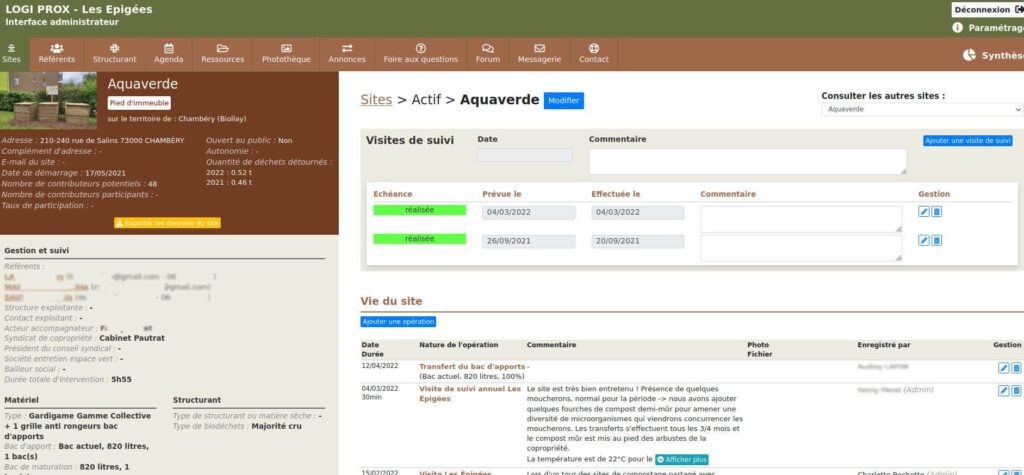
Task: Click the edit pencil icon for the 04/03/2022 visit
Action: pyautogui.click(x=924, y=212)
